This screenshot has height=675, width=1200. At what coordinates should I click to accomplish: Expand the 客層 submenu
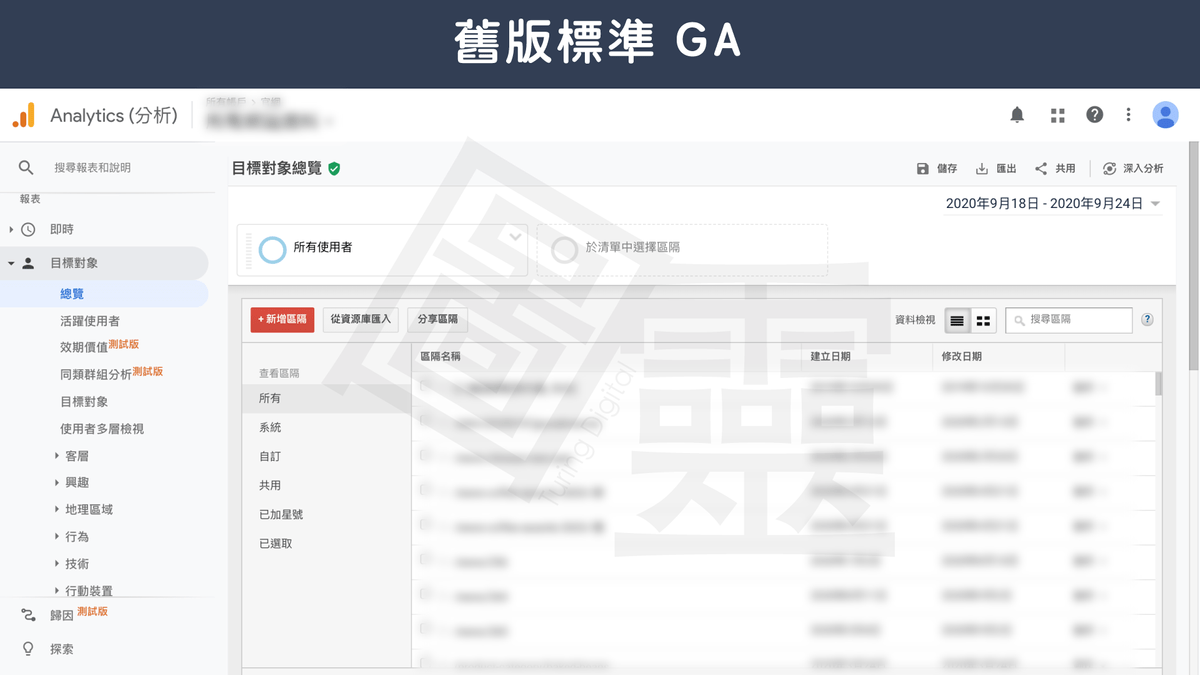(57, 455)
